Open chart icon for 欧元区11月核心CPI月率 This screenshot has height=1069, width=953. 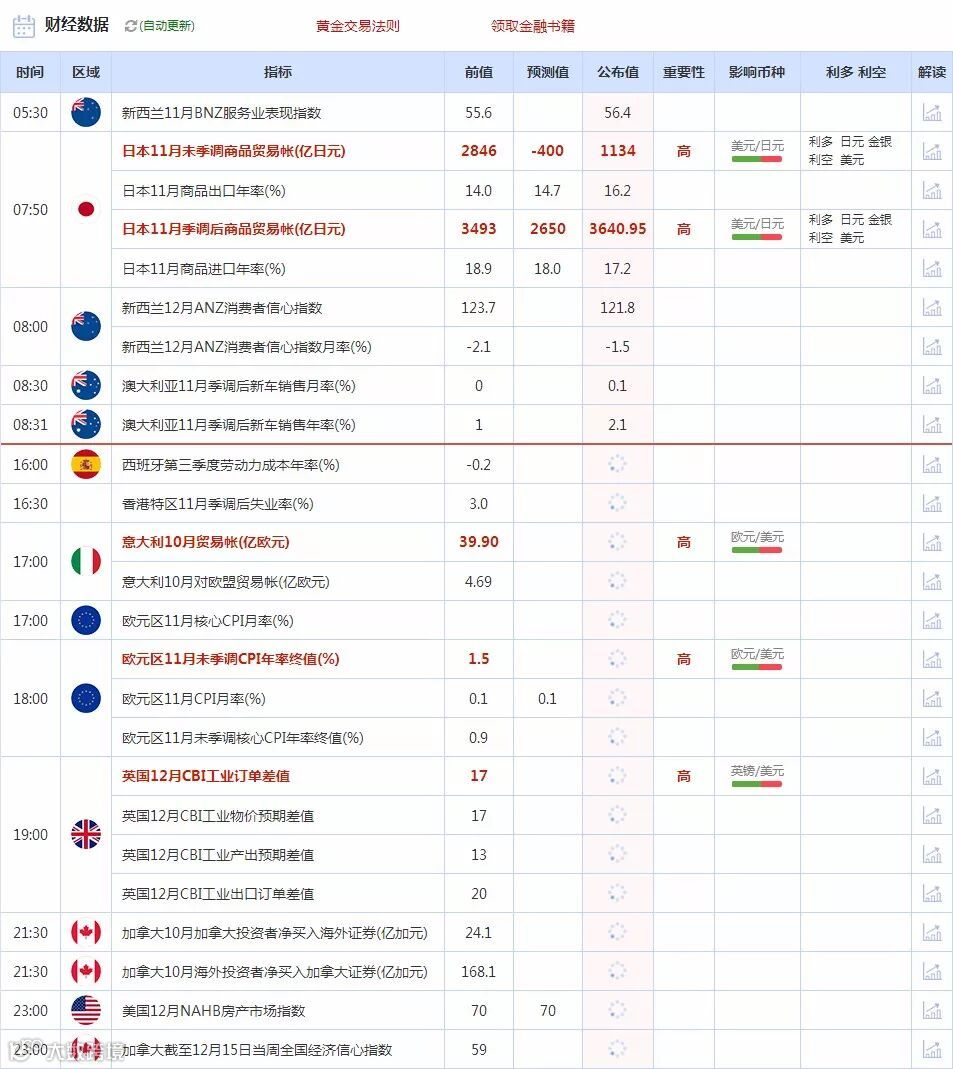pos(932,620)
